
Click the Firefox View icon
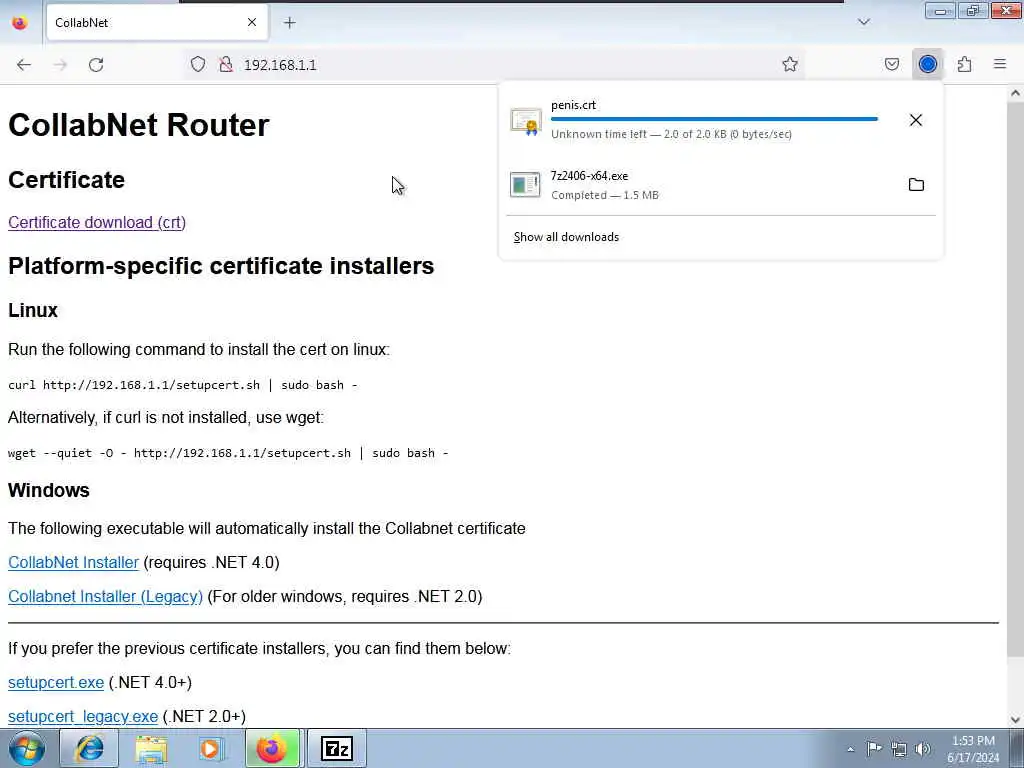pos(20,23)
